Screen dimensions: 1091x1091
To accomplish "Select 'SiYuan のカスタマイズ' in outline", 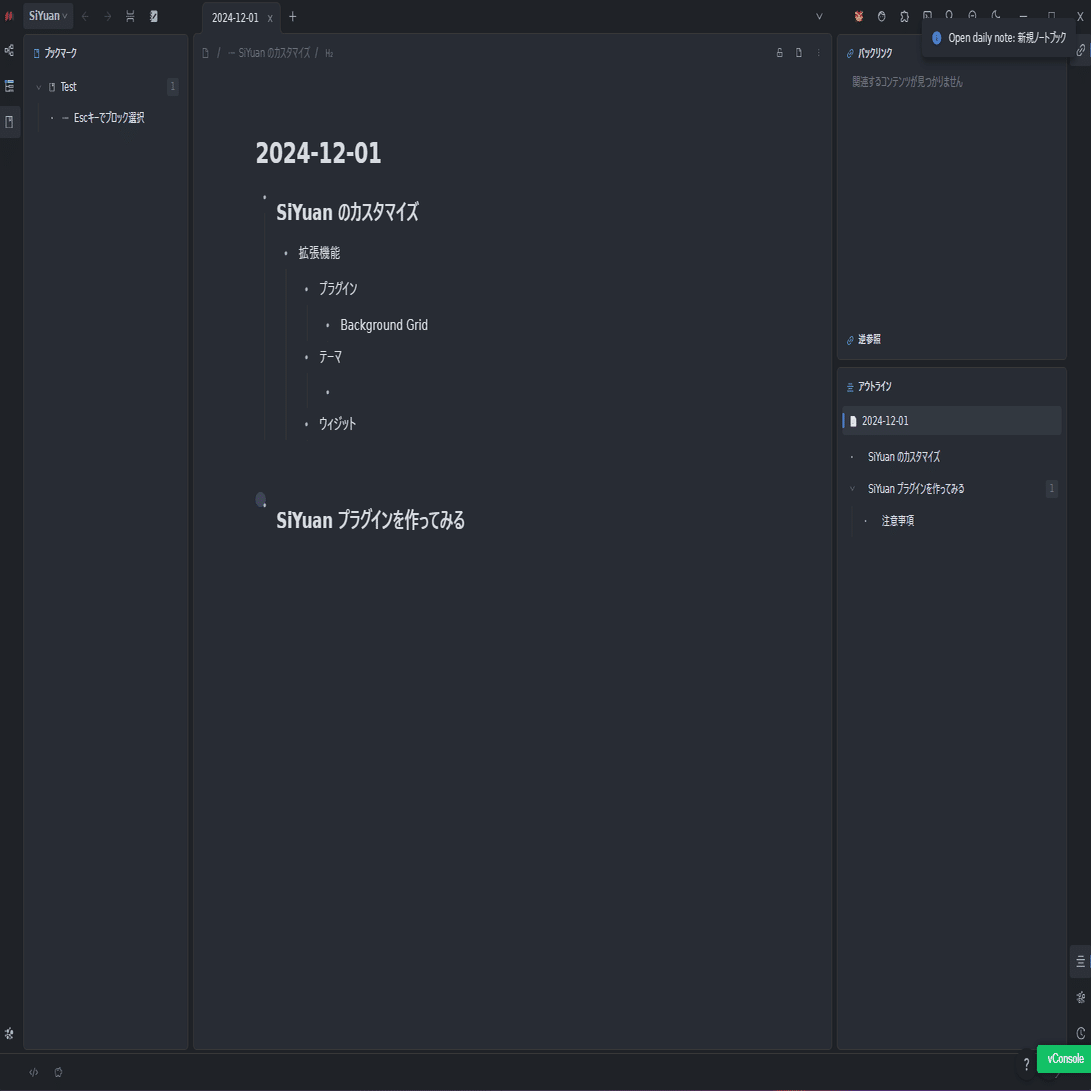I will 903,457.
